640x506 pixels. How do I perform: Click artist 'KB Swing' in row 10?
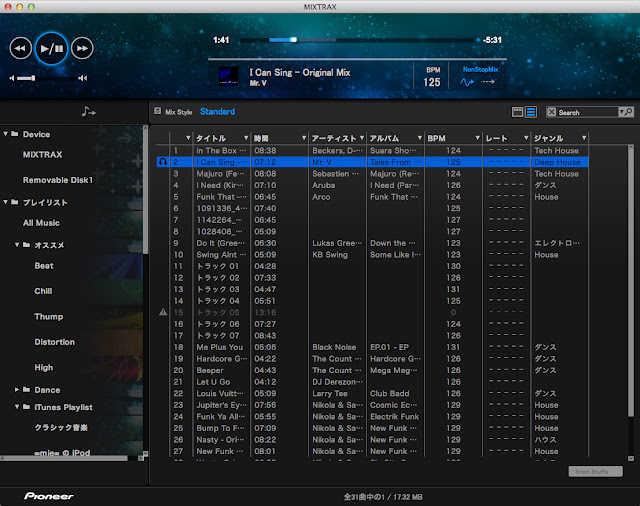[x=330, y=255]
